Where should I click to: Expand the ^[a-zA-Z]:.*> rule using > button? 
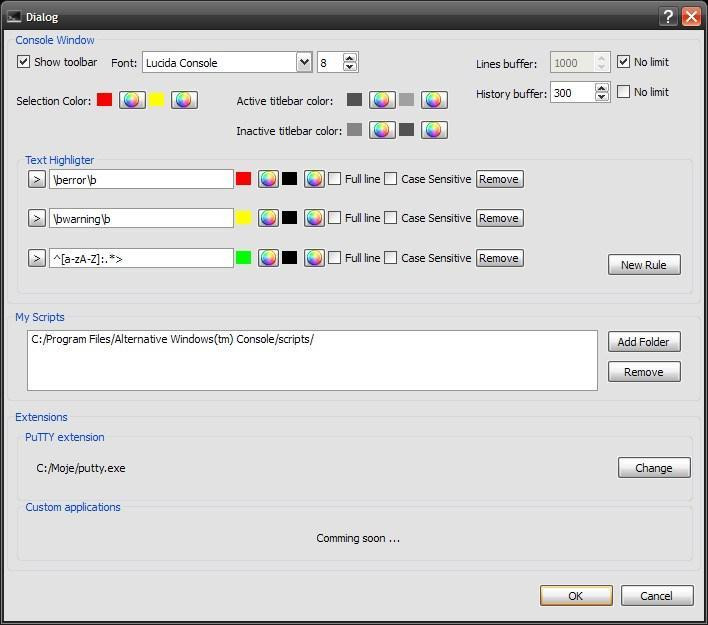point(37,259)
